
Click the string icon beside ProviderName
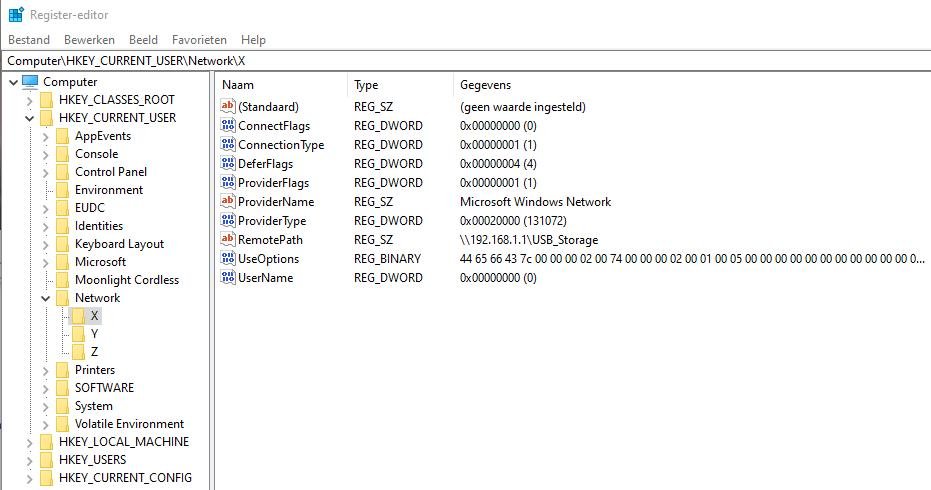227,202
